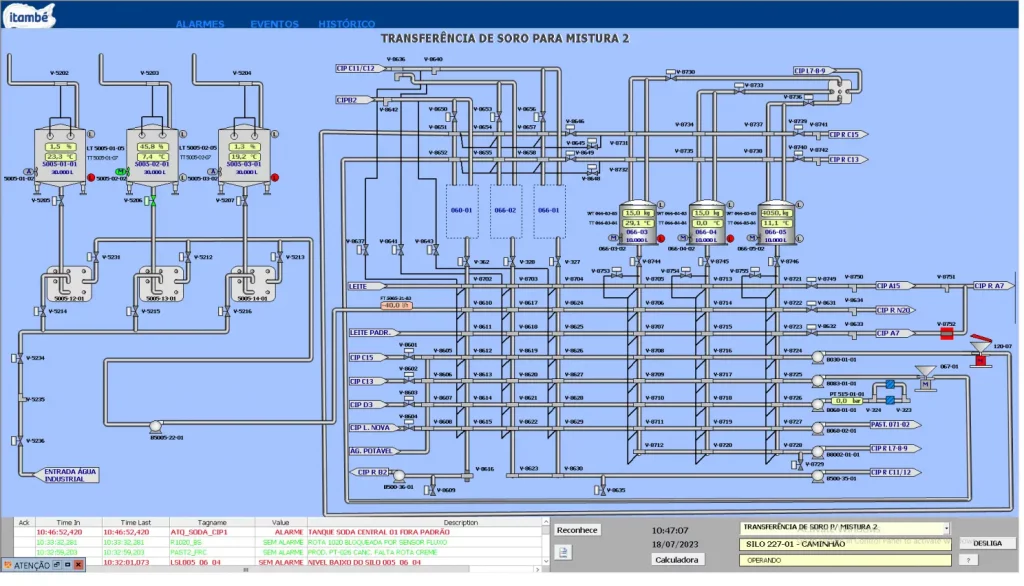Click pump B030-01-01 symbol
The height and width of the screenshot is (586, 1024).
pos(817,358)
